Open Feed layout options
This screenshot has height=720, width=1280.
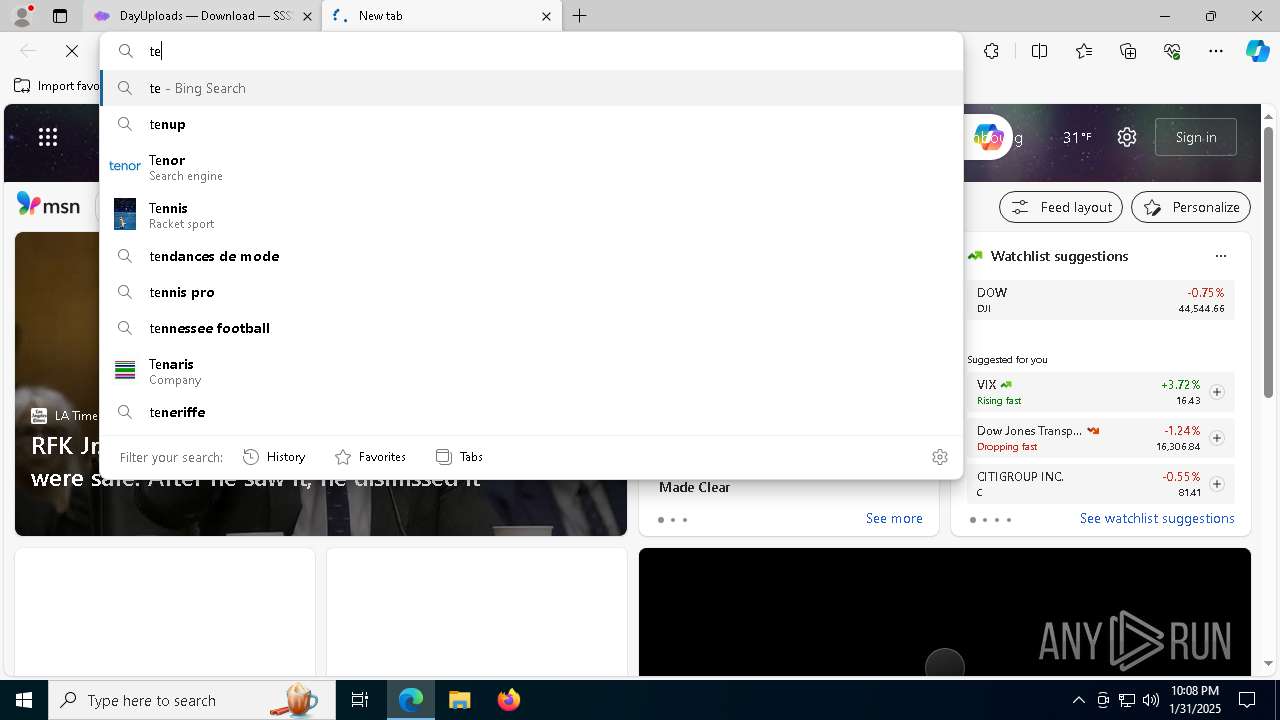tap(1061, 207)
